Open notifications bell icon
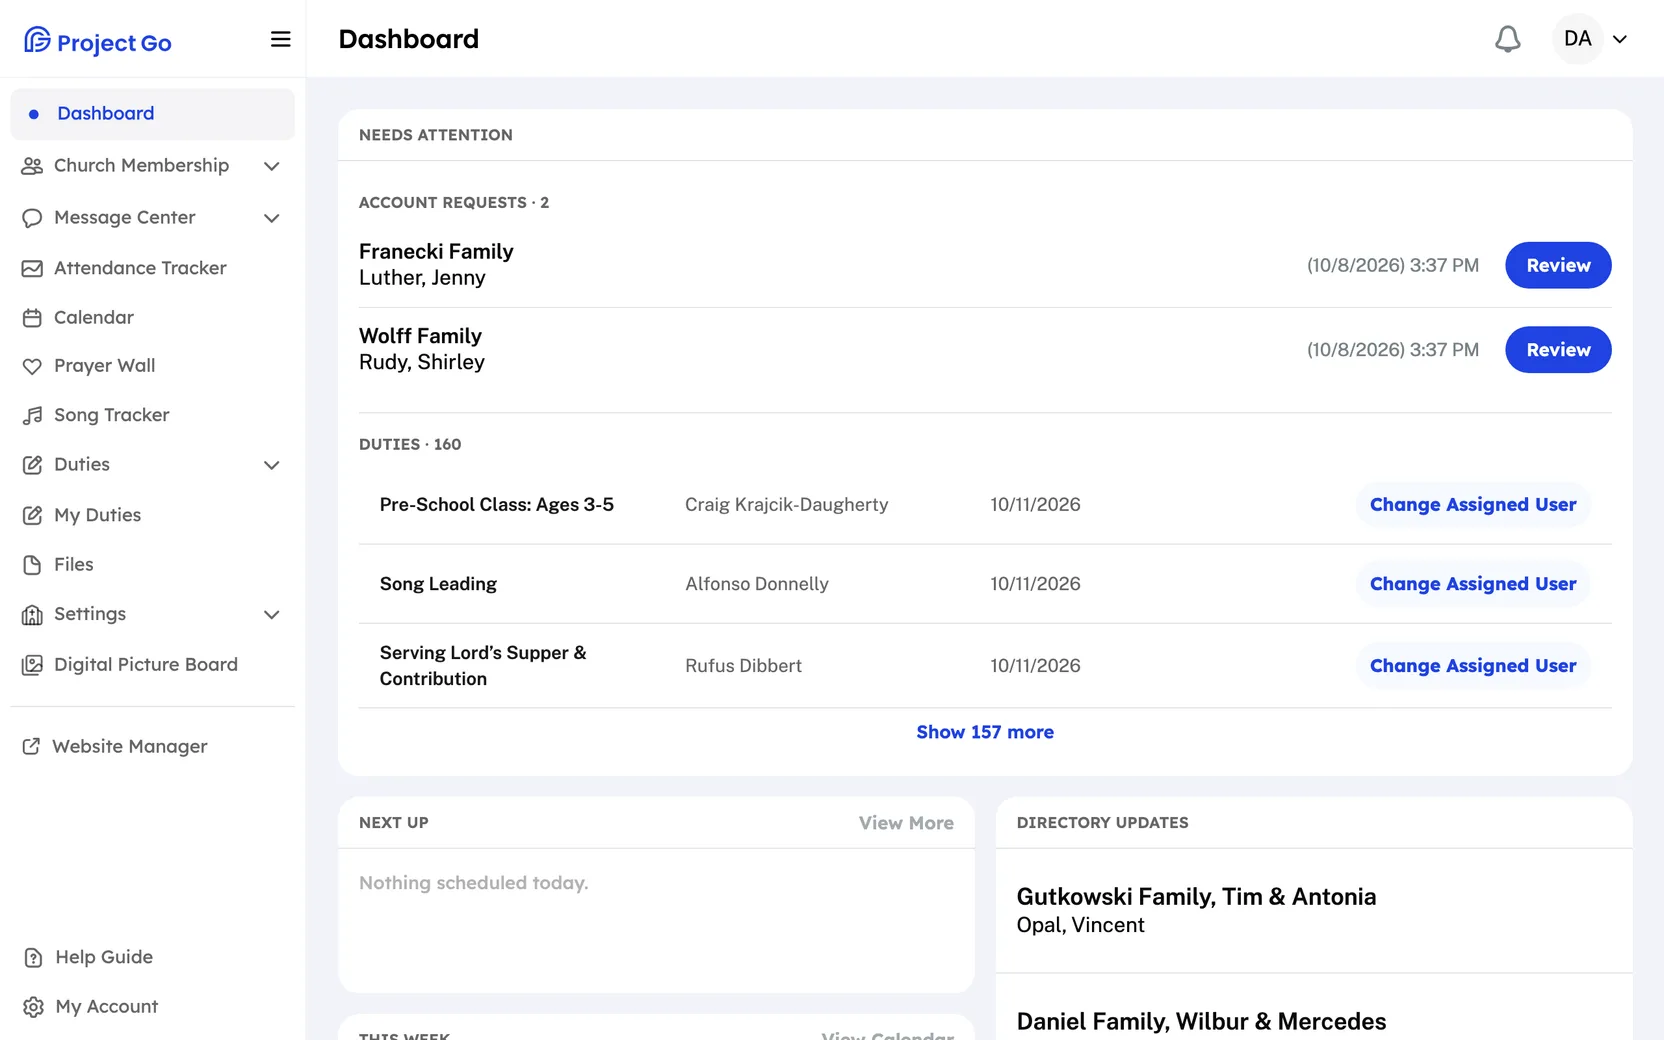1664x1040 pixels. click(1507, 39)
